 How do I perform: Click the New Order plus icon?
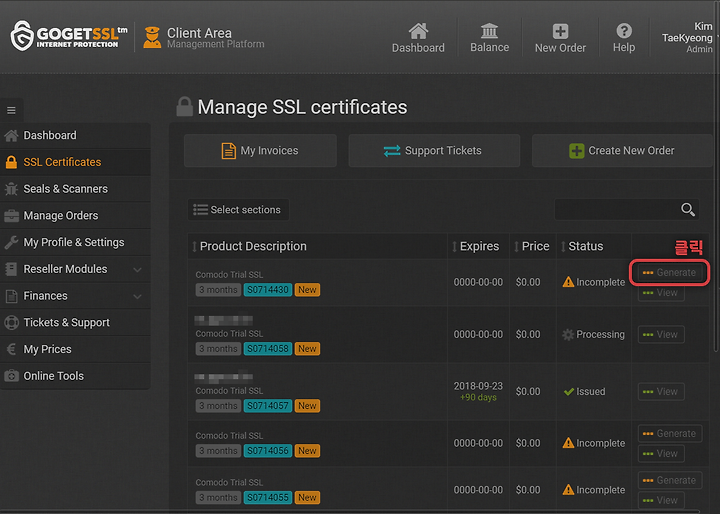(x=560, y=31)
